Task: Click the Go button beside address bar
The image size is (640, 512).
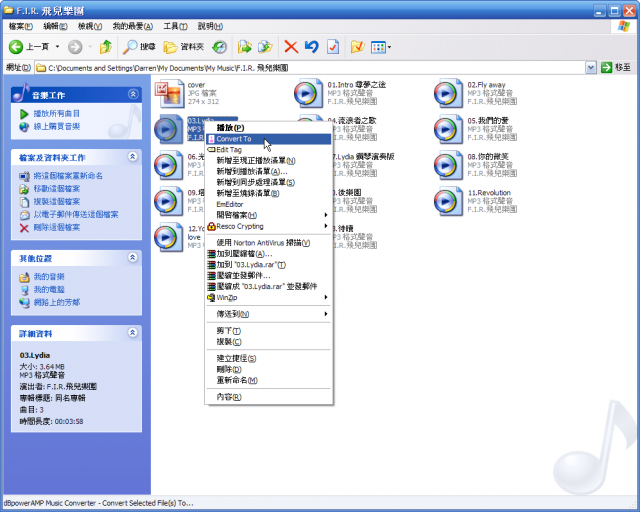Action: [x=616, y=68]
